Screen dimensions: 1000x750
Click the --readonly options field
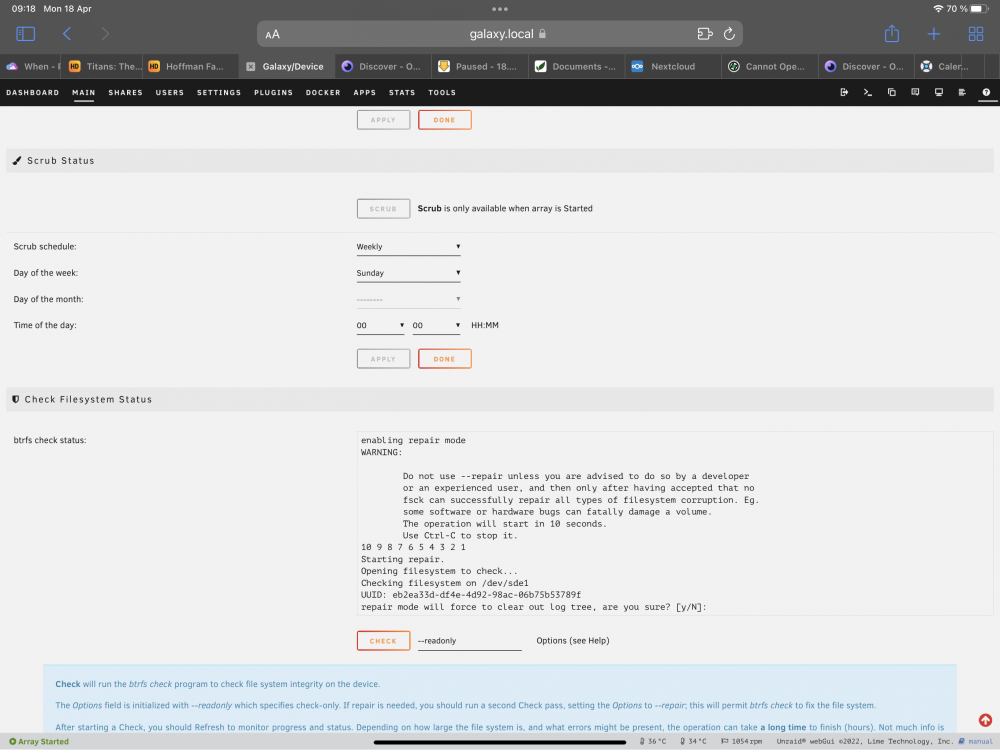[469, 641]
